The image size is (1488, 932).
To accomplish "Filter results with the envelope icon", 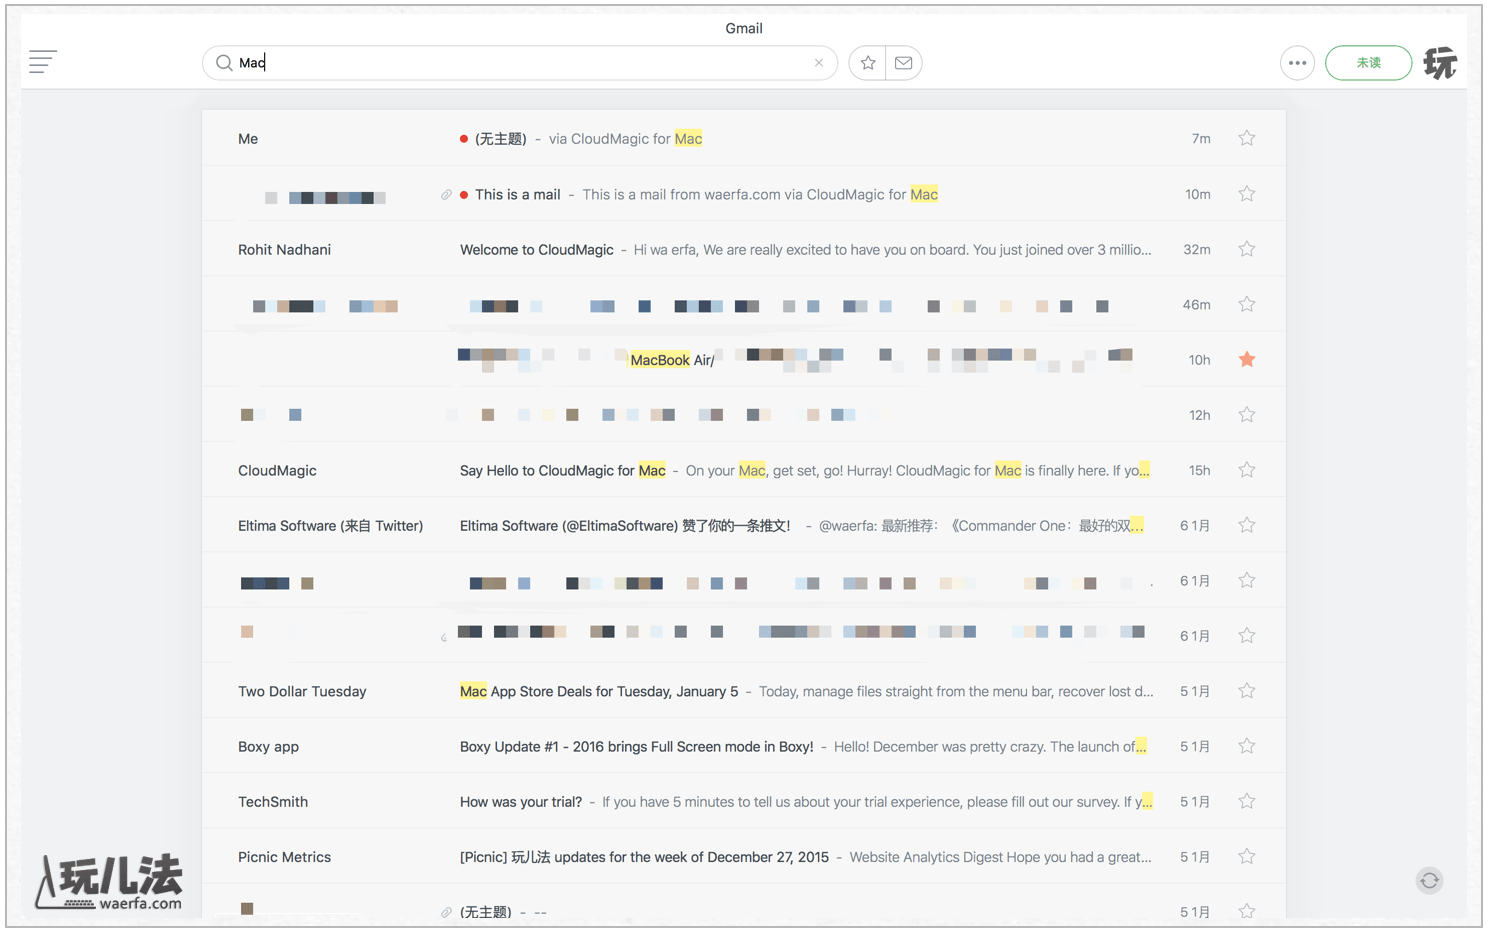I will [904, 63].
